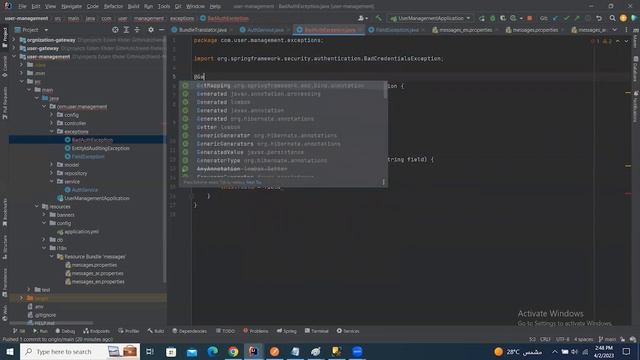Open EntityIdAuditingException in project tree

pyautogui.click(x=100, y=148)
